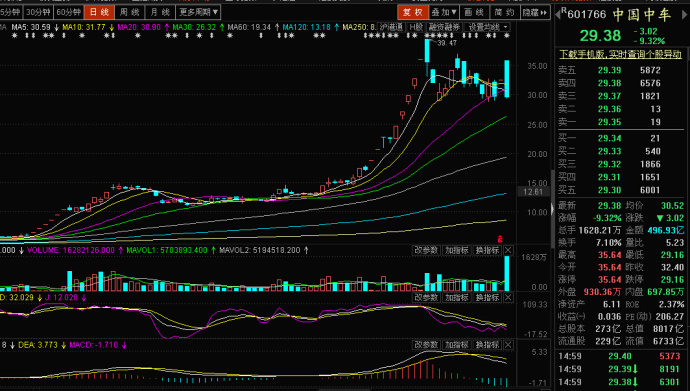The height and width of the screenshot is (391, 690).
Task: Open the 下载手机版 download link
Action: click(620, 55)
